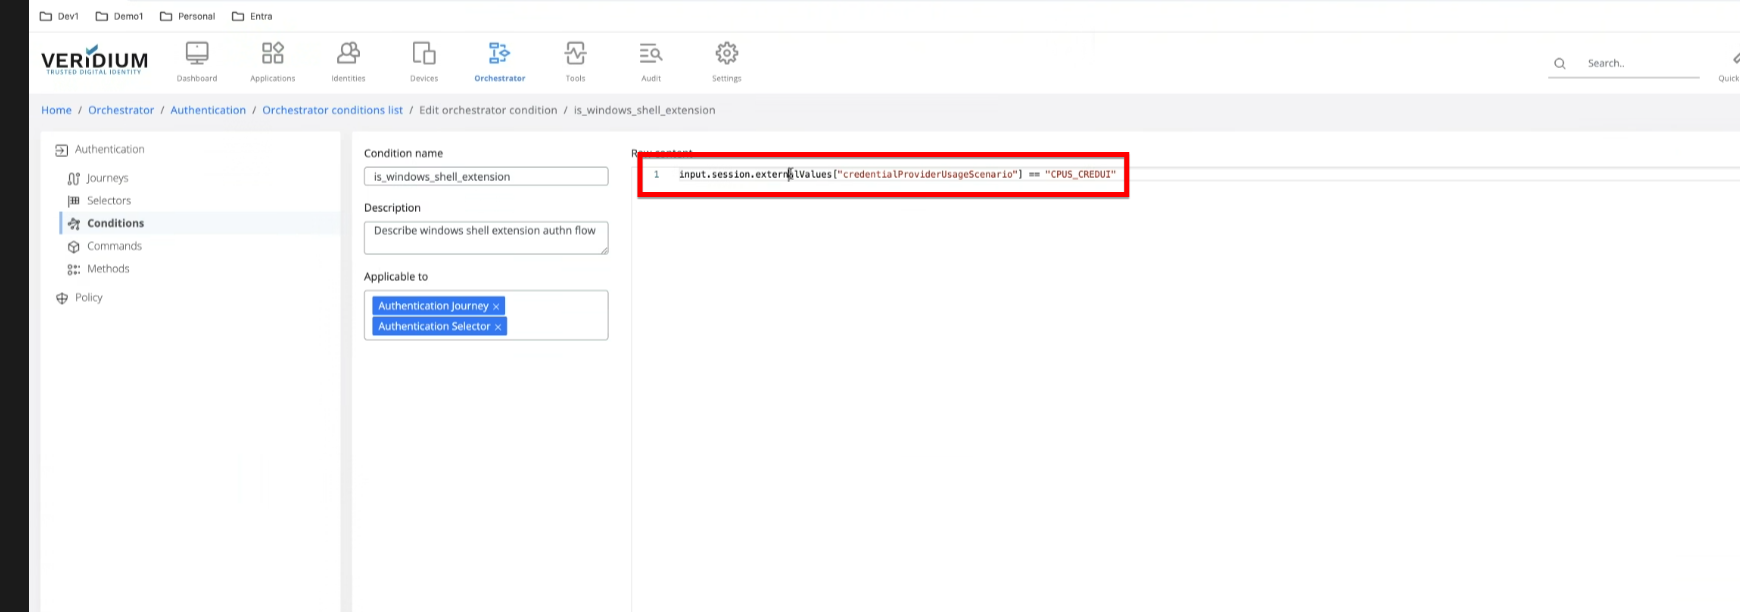The image size is (1740, 612).
Task: Select the Orchestrator navigation icon
Action: point(499,54)
